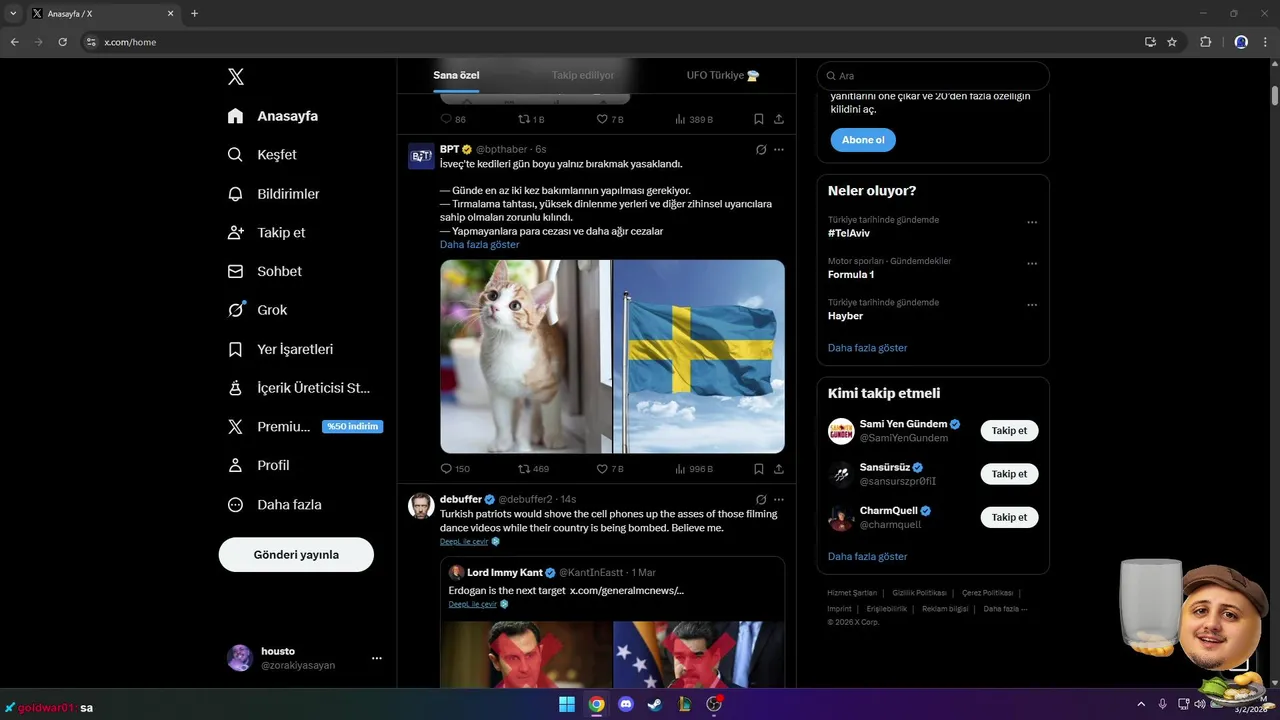This screenshot has width=1280, height=720.
Task: Open BPT post more options menu
Action: tap(779, 150)
